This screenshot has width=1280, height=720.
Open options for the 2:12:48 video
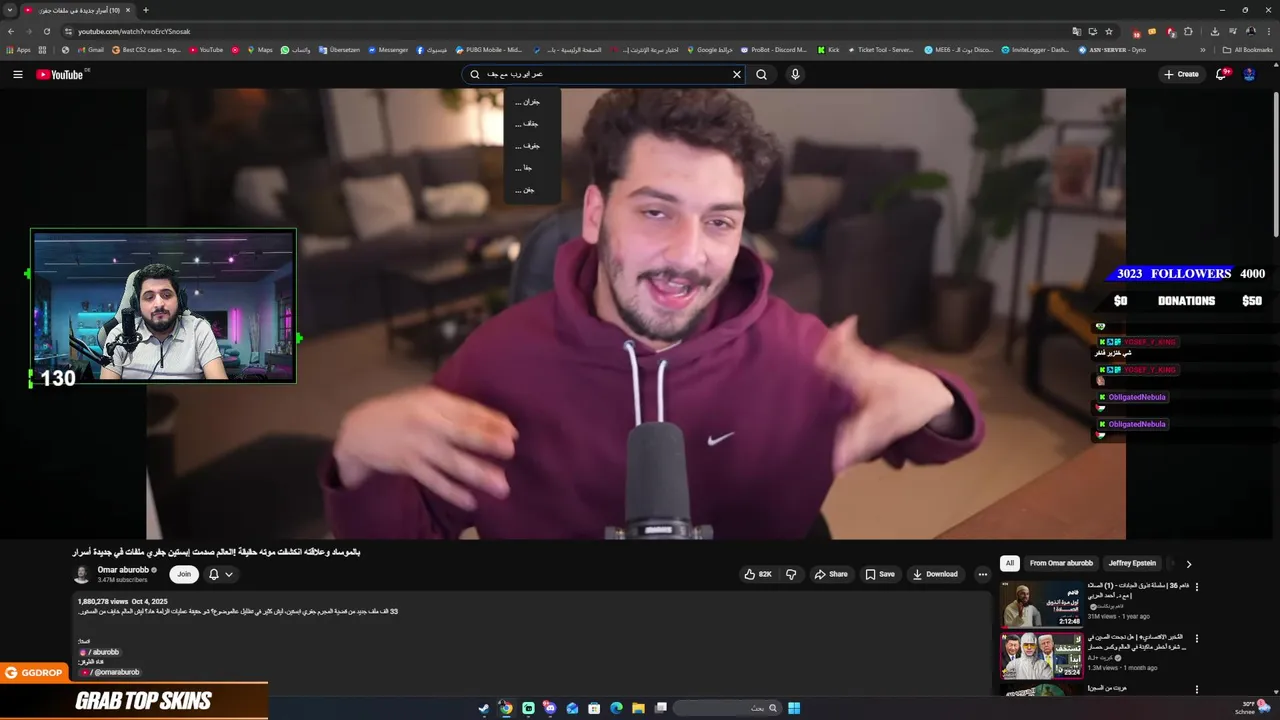1196,587
